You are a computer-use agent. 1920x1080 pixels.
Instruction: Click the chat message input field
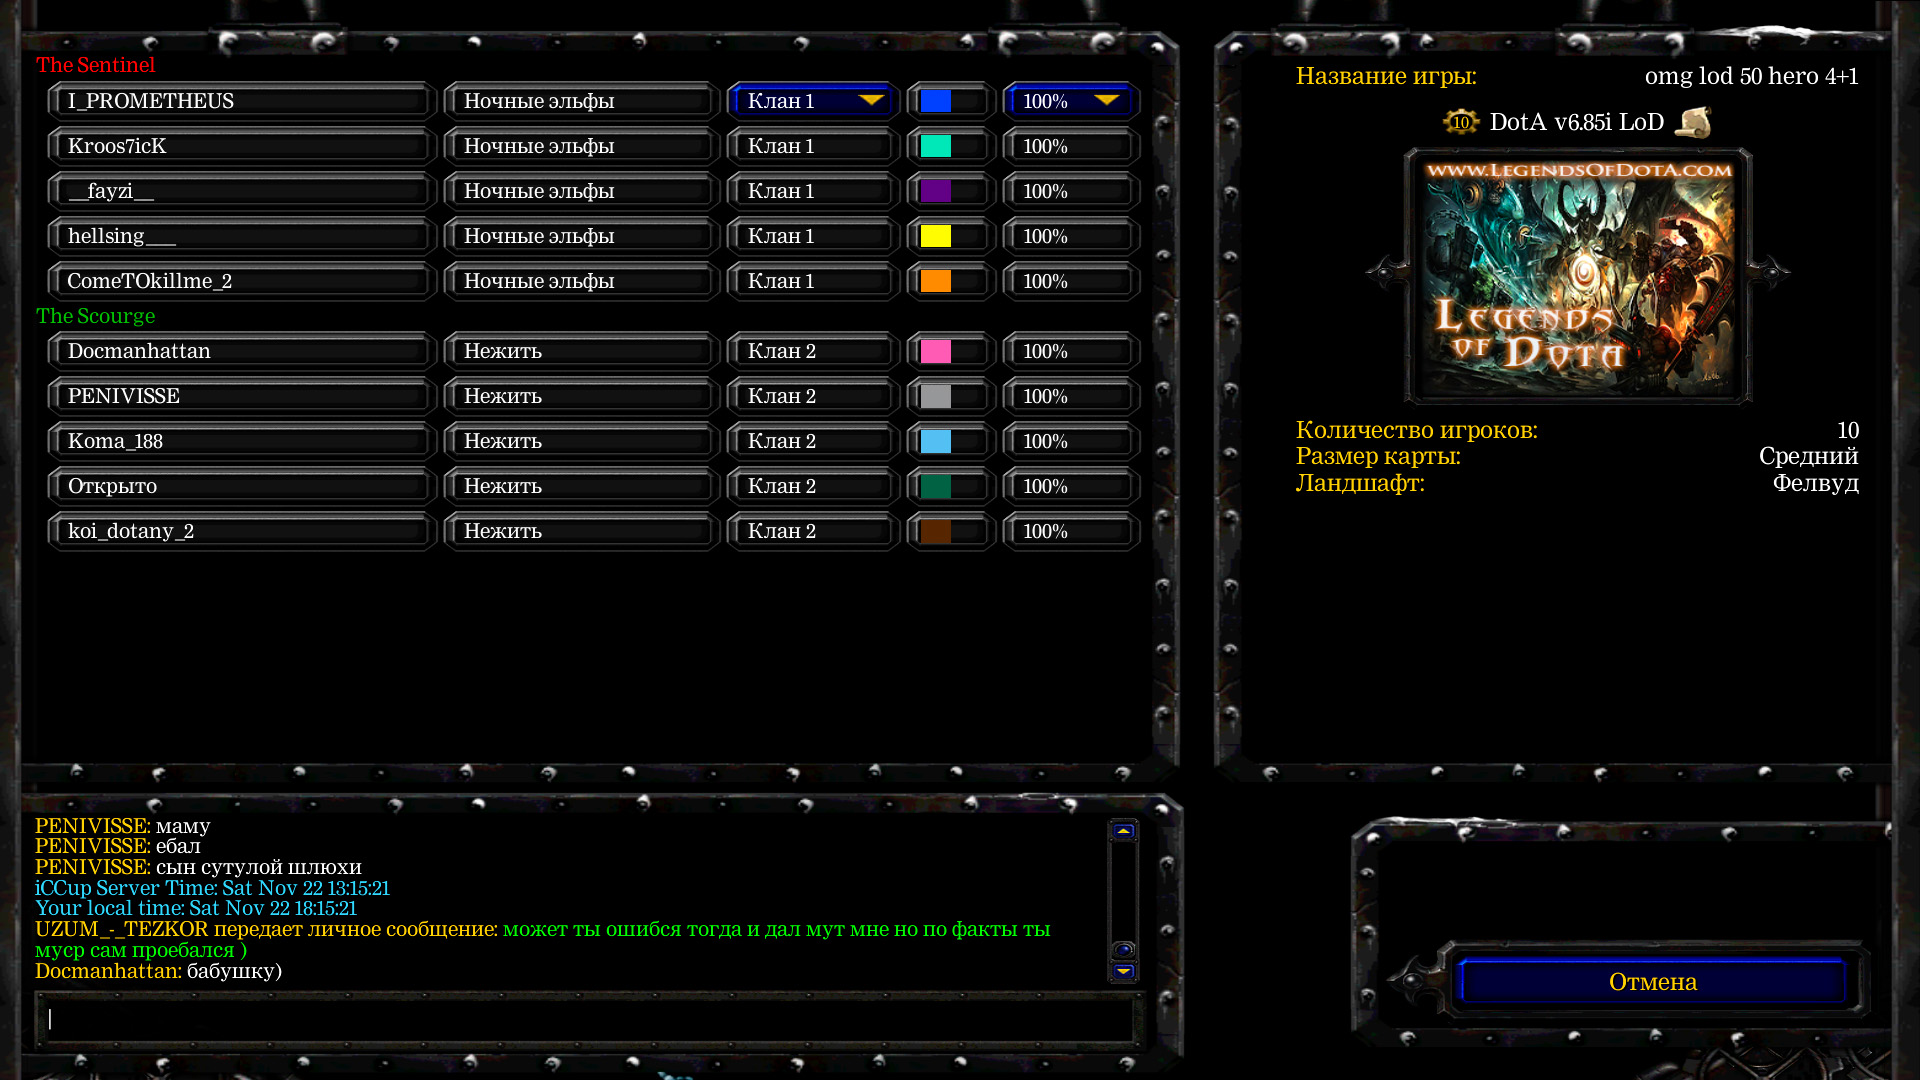coord(588,1018)
